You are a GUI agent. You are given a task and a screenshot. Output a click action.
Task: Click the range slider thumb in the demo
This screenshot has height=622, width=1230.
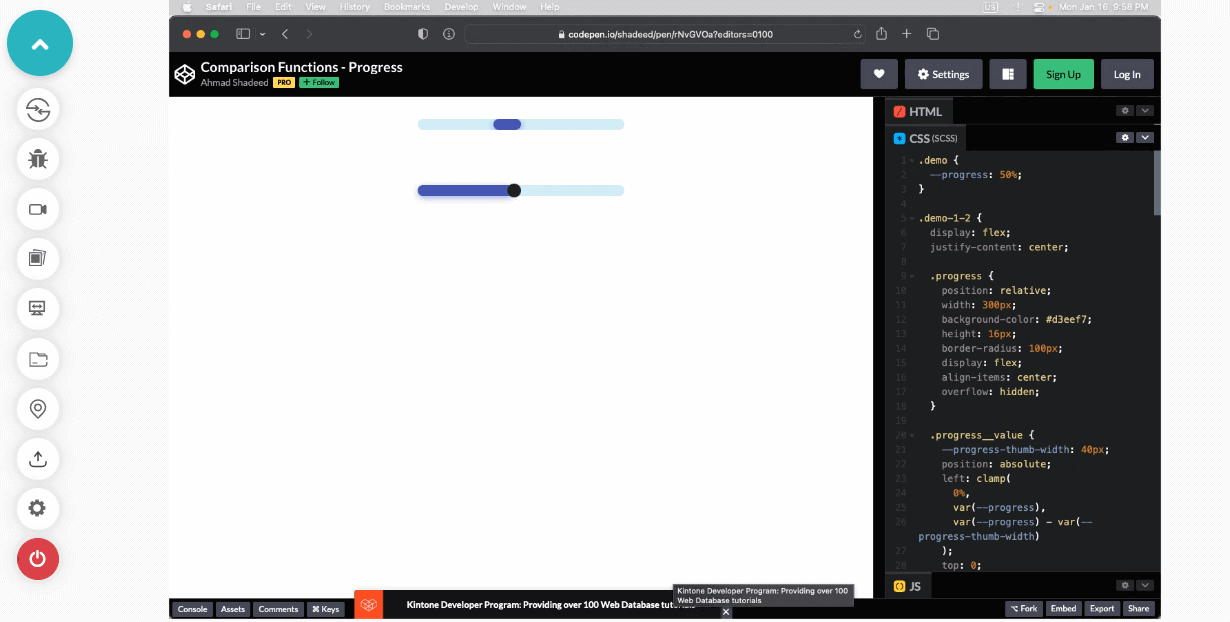tap(514, 190)
